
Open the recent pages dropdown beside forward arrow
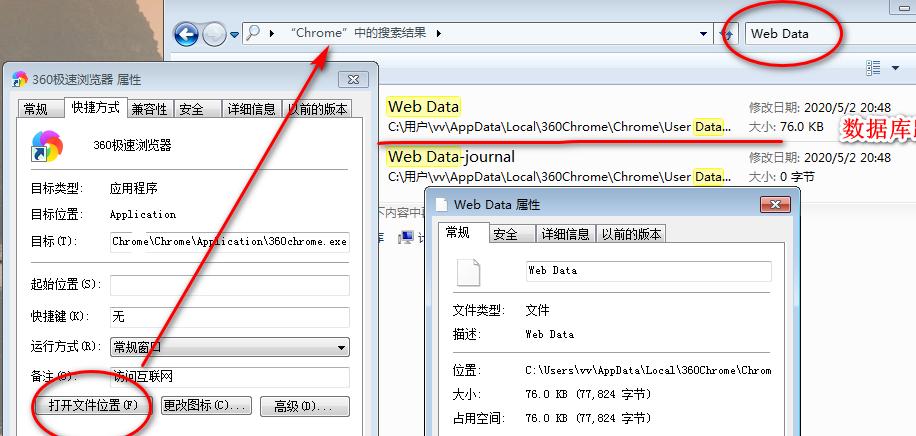point(234,35)
